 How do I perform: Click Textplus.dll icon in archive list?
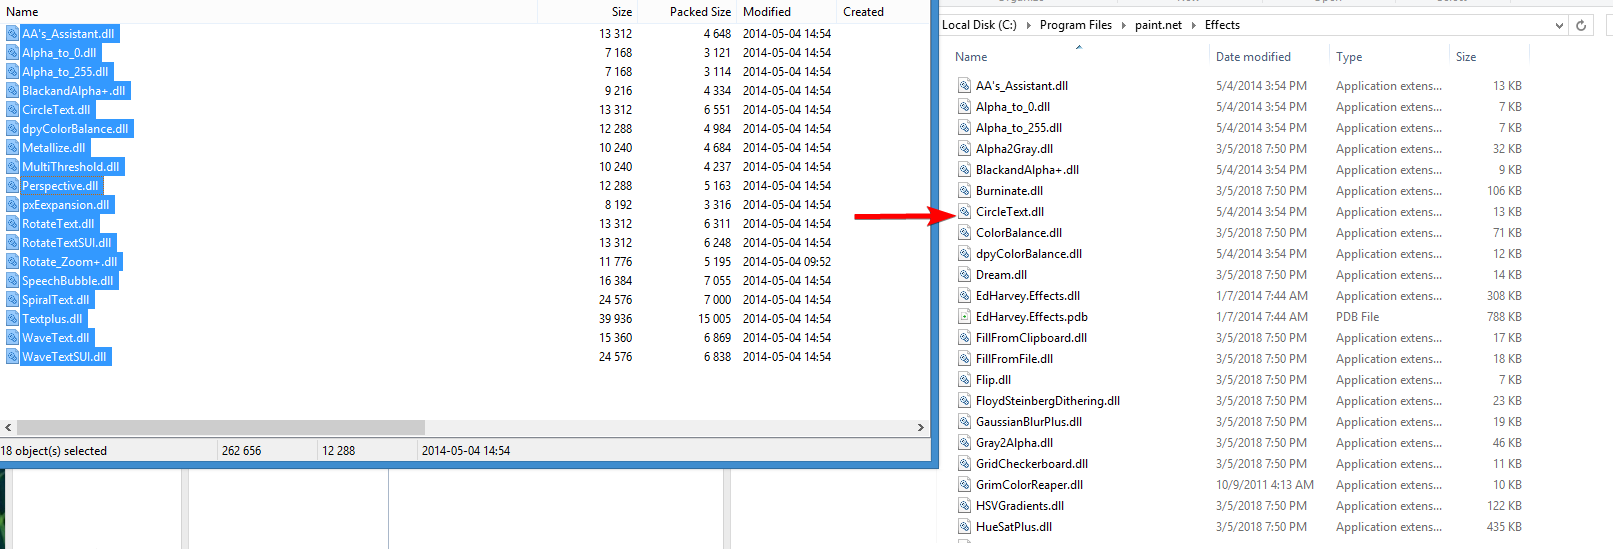[13, 319]
